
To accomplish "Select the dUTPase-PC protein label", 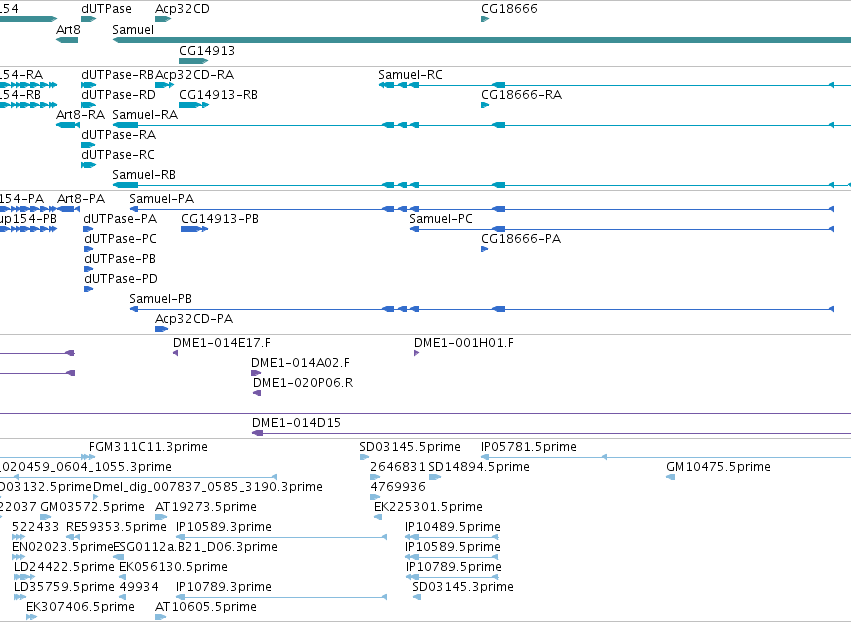I will coord(120,239).
